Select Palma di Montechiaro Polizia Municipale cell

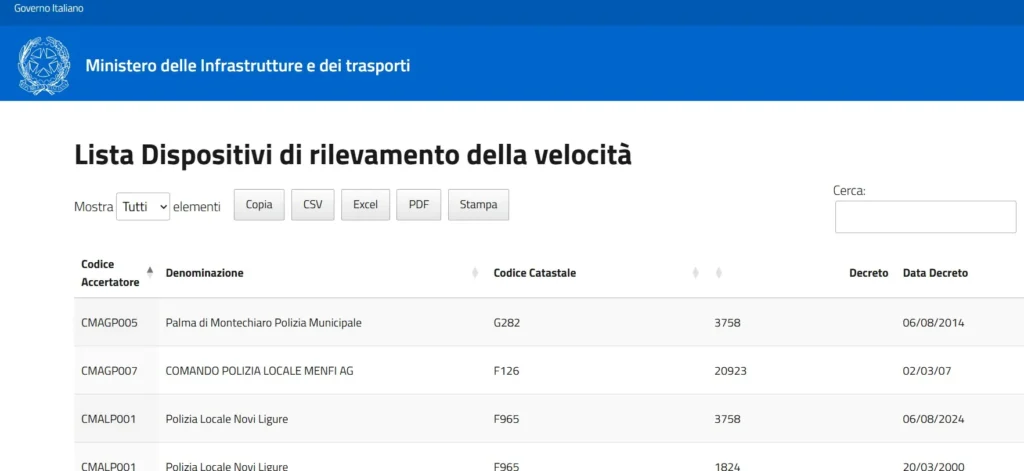pos(264,323)
